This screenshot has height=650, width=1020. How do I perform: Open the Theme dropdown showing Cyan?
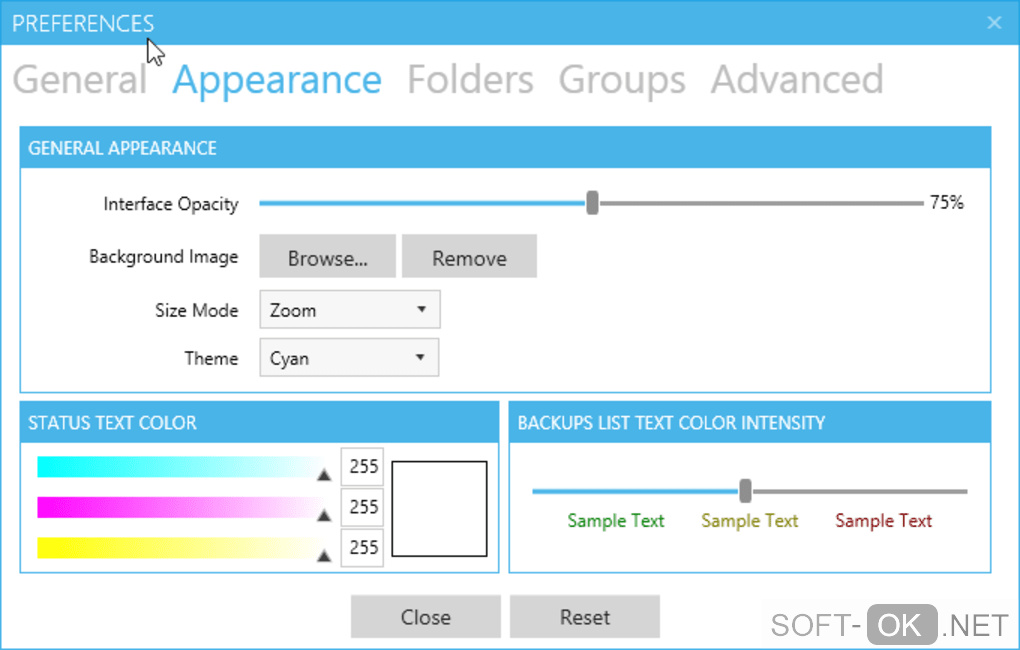[x=349, y=358]
